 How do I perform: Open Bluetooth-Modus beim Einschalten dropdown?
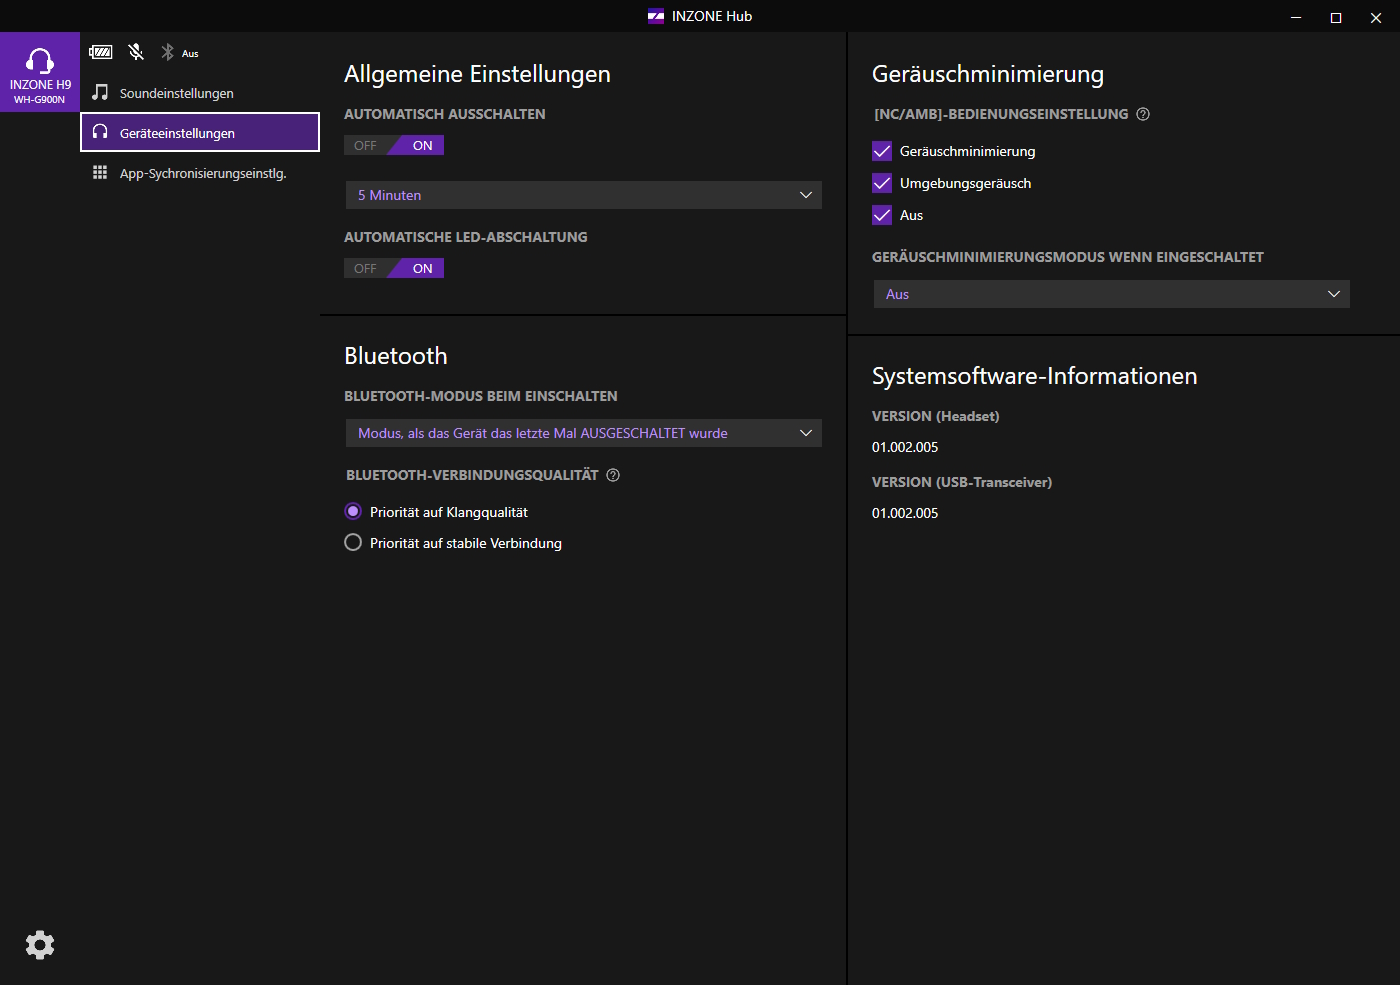[x=584, y=433]
